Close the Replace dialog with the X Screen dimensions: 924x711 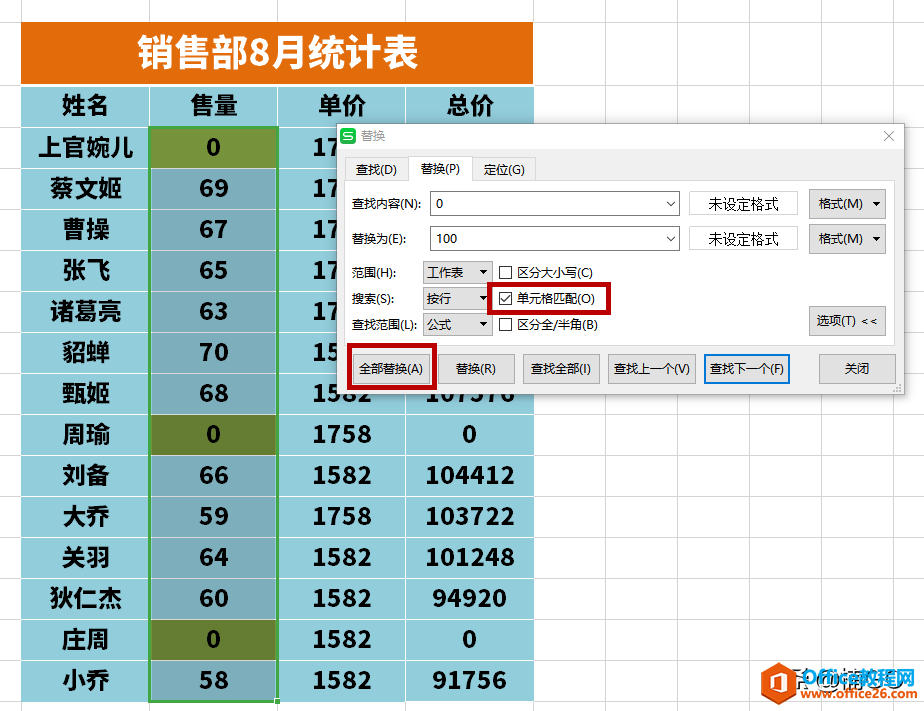click(x=889, y=136)
